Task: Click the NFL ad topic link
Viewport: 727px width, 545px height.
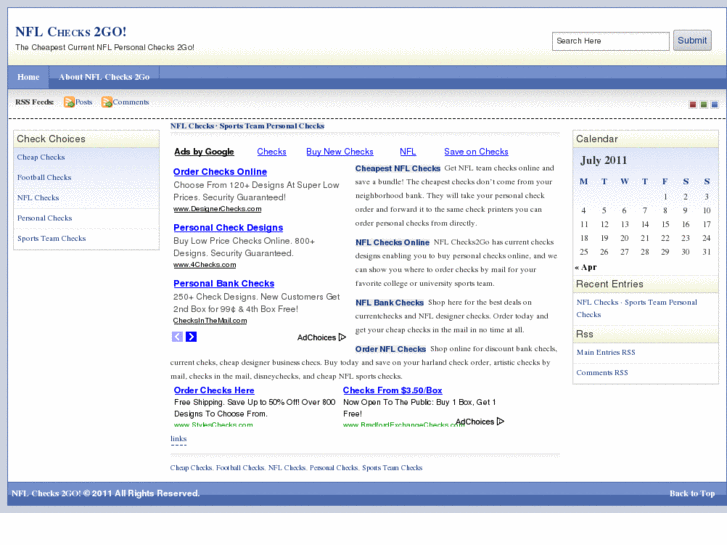Action: (x=408, y=152)
